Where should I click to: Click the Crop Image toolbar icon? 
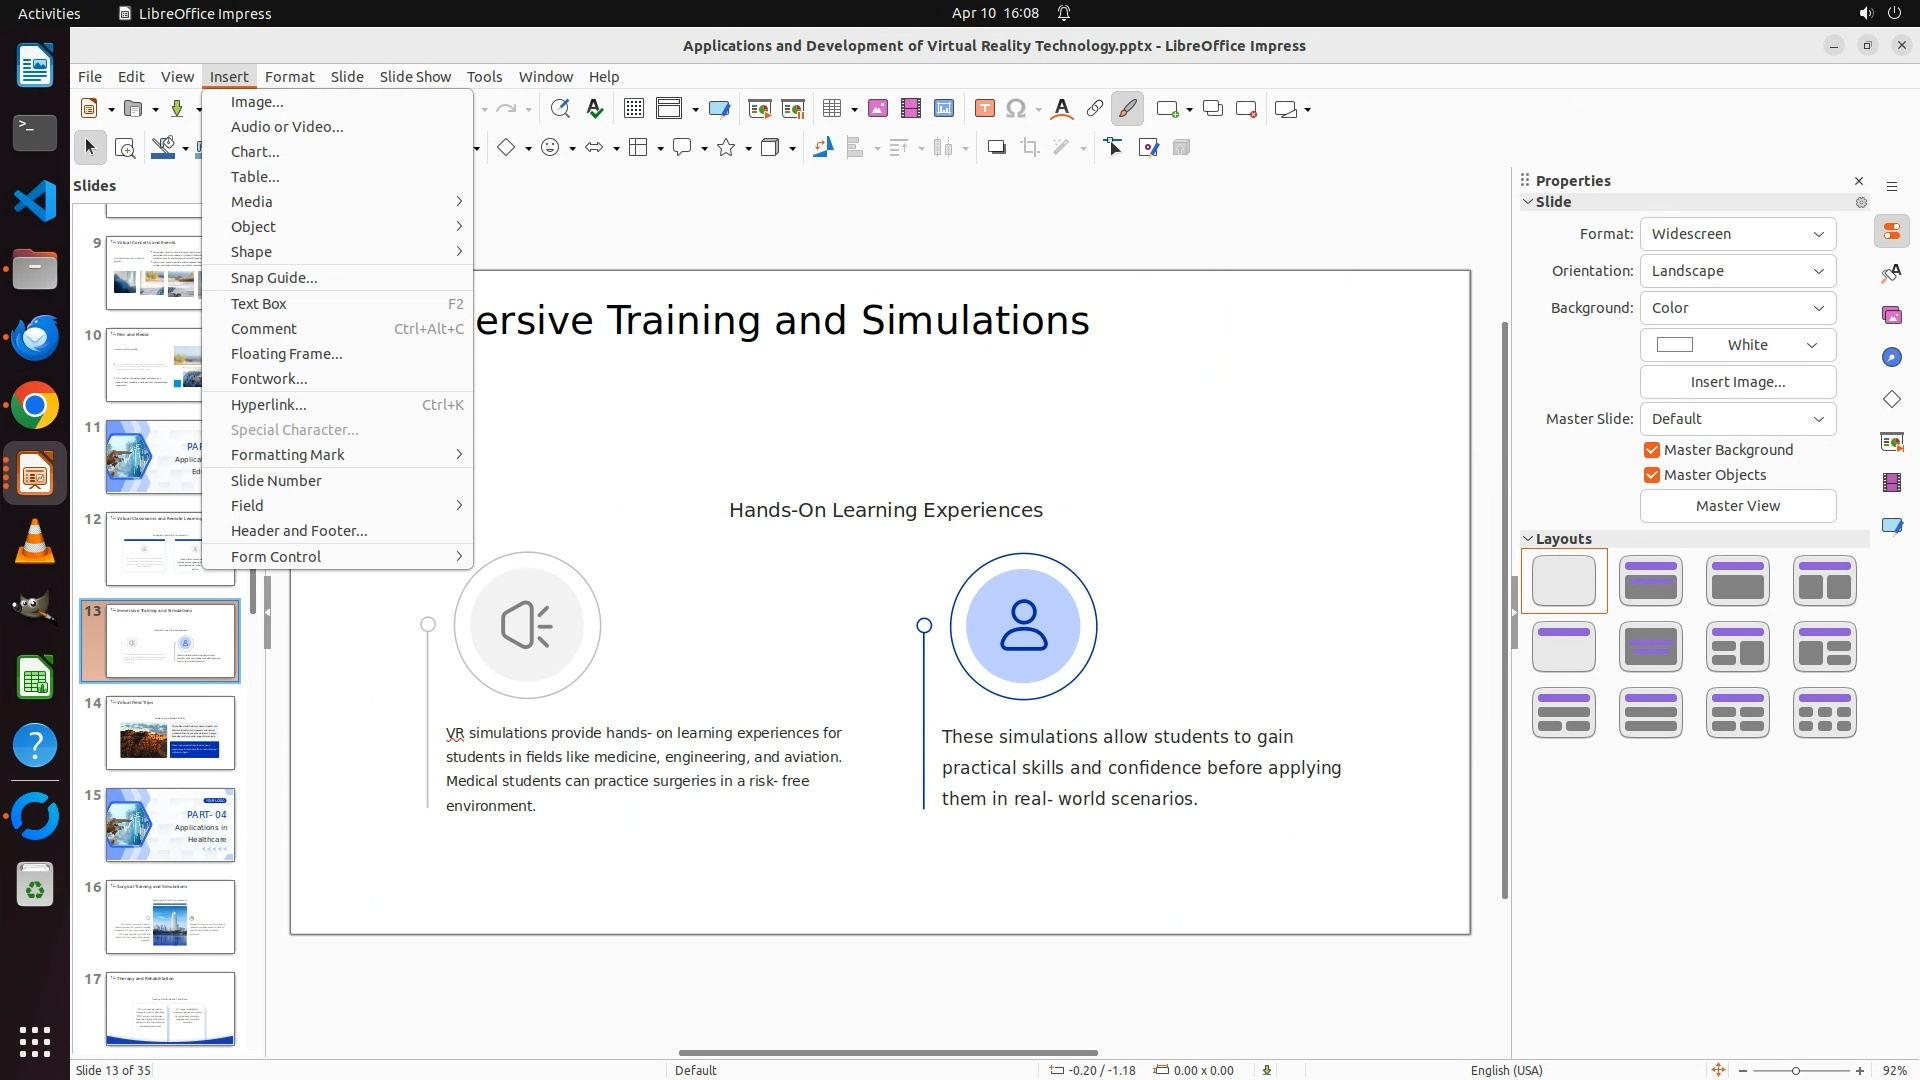tap(1029, 148)
